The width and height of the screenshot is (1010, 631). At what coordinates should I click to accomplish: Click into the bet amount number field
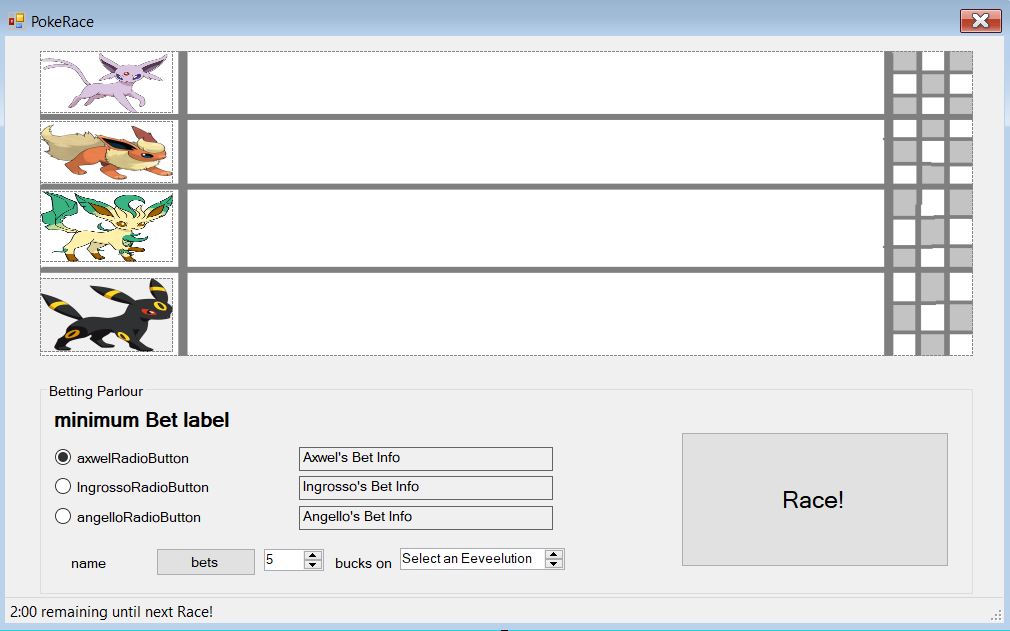(282, 560)
